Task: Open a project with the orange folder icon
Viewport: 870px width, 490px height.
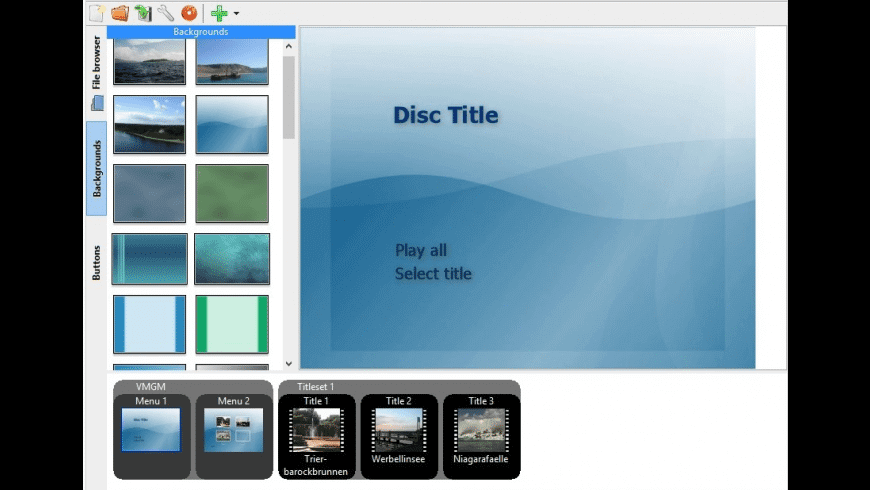Action: (120, 13)
